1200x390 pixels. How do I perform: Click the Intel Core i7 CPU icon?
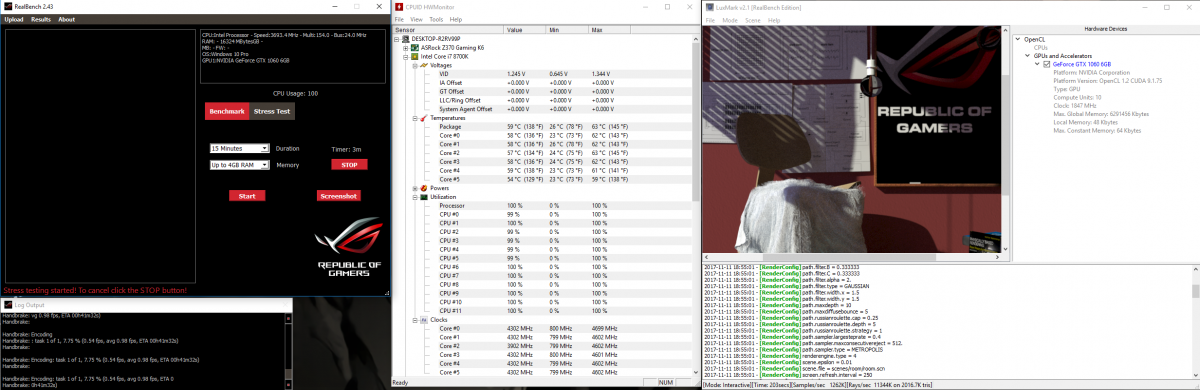(x=414, y=57)
